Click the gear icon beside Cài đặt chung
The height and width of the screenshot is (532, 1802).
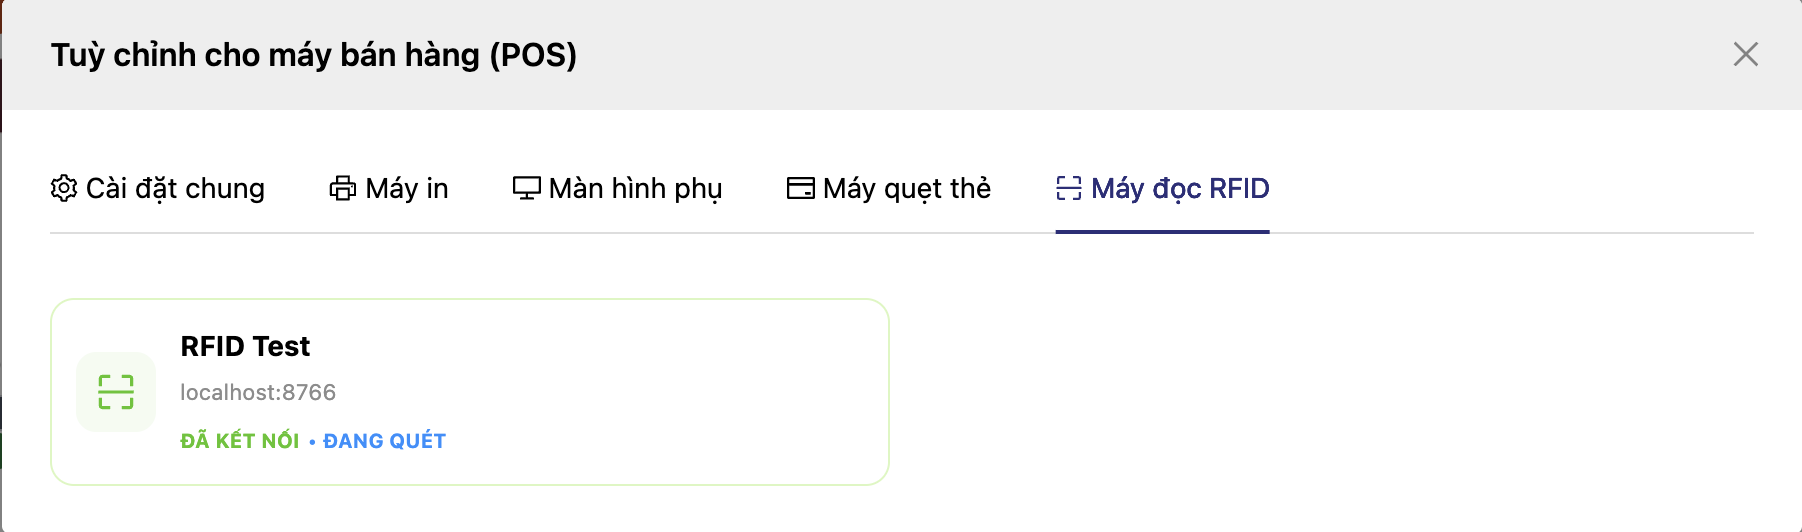coord(64,188)
